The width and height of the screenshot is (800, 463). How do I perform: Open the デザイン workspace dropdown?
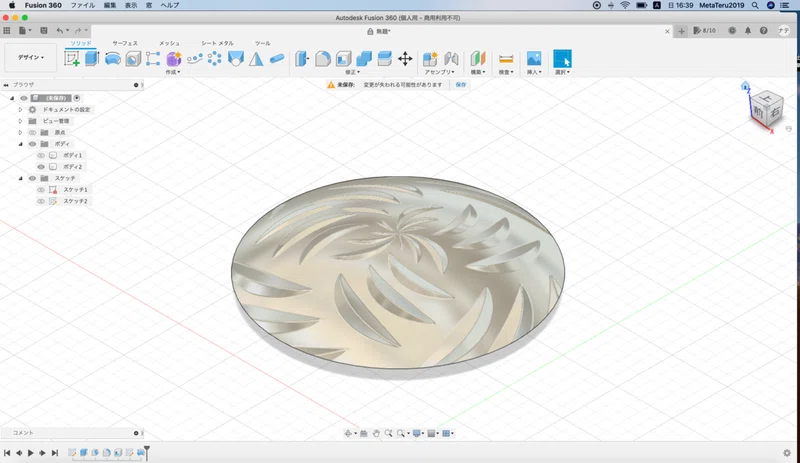click(31, 58)
